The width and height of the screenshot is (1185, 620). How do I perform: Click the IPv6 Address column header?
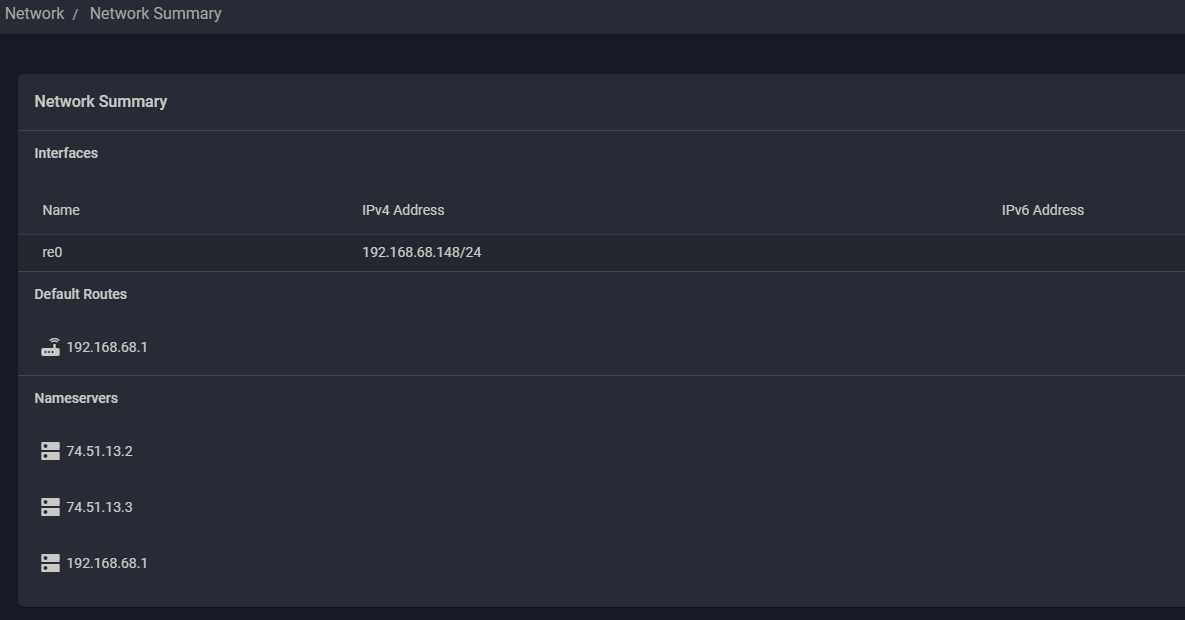click(1042, 210)
